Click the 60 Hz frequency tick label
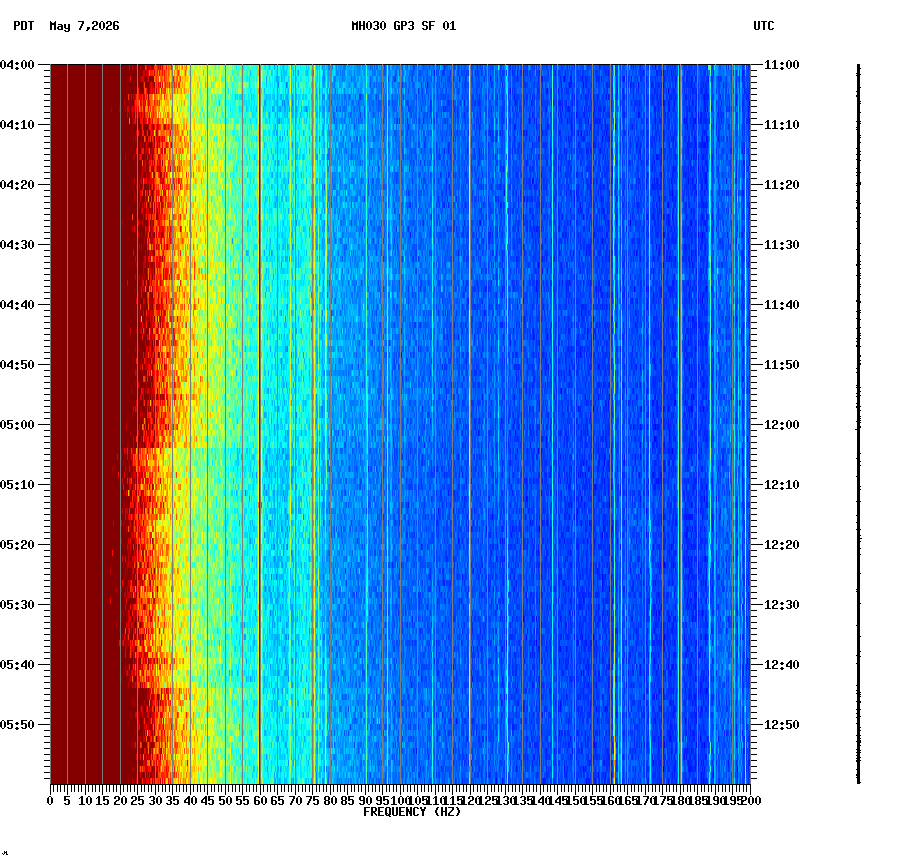Screen dimensions: 902x864 [260, 801]
